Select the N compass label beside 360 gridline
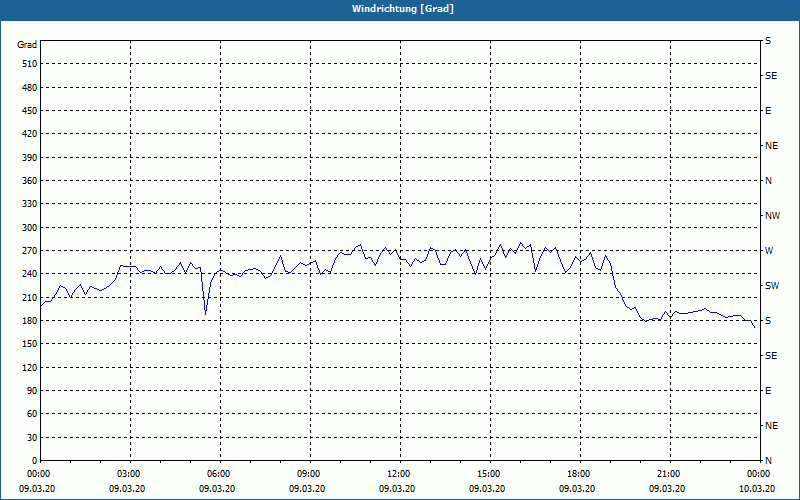 pyautogui.click(x=768, y=181)
